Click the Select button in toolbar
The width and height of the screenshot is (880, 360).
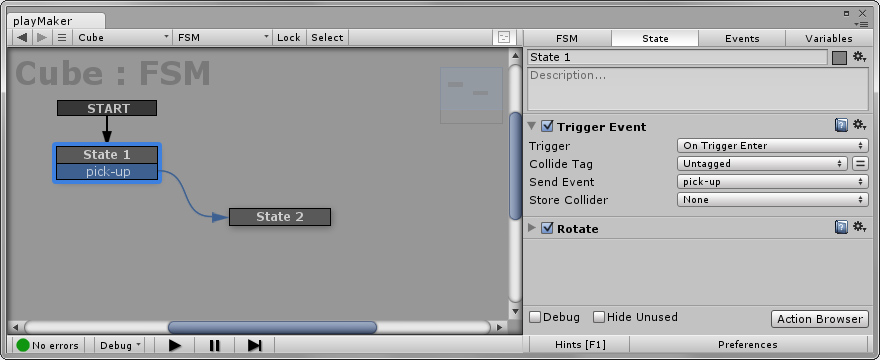(x=327, y=38)
